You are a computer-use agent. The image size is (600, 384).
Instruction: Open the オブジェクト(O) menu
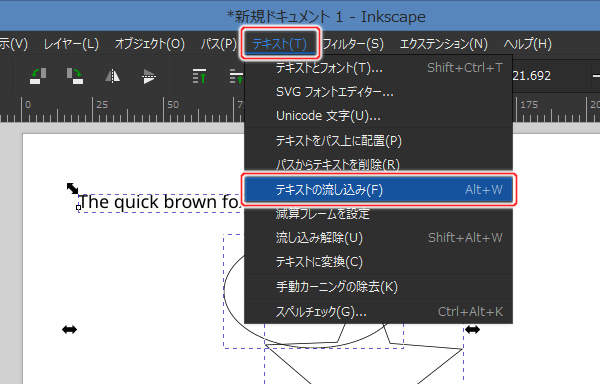click(x=150, y=44)
